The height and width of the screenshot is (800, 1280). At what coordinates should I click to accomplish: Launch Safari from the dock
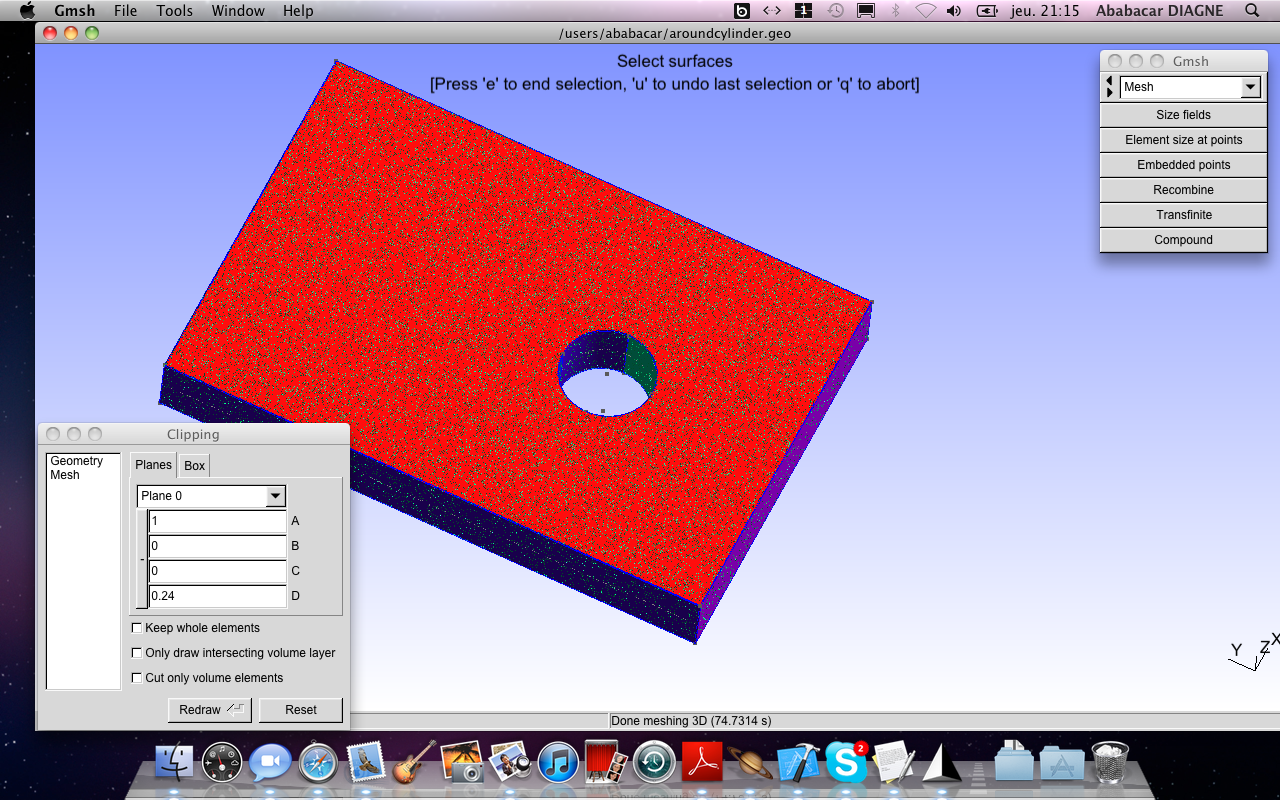[x=318, y=763]
